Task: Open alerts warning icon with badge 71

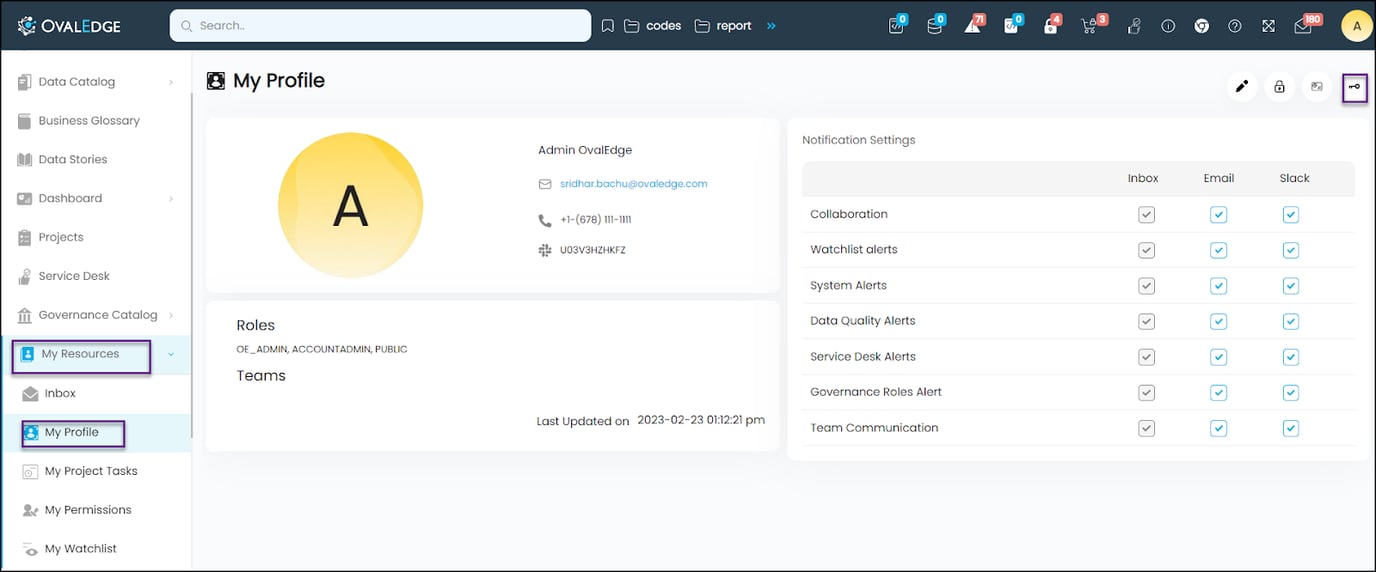Action: tap(973, 26)
